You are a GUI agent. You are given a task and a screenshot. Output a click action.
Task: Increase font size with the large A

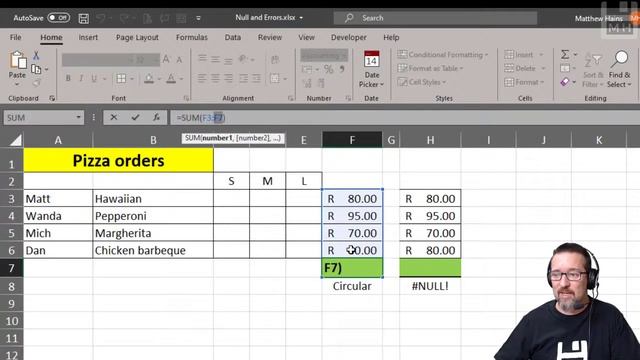[x=166, y=60]
